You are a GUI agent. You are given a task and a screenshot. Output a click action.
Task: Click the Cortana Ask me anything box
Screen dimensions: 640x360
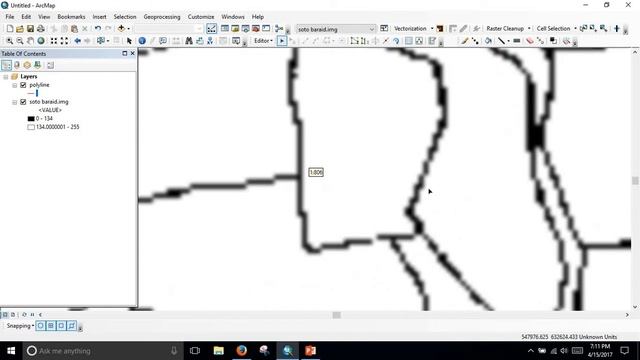(103, 351)
